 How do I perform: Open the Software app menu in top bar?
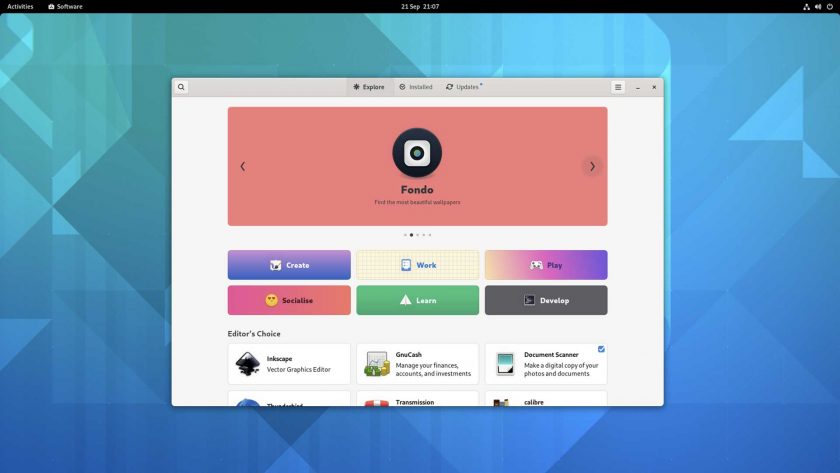65,6
